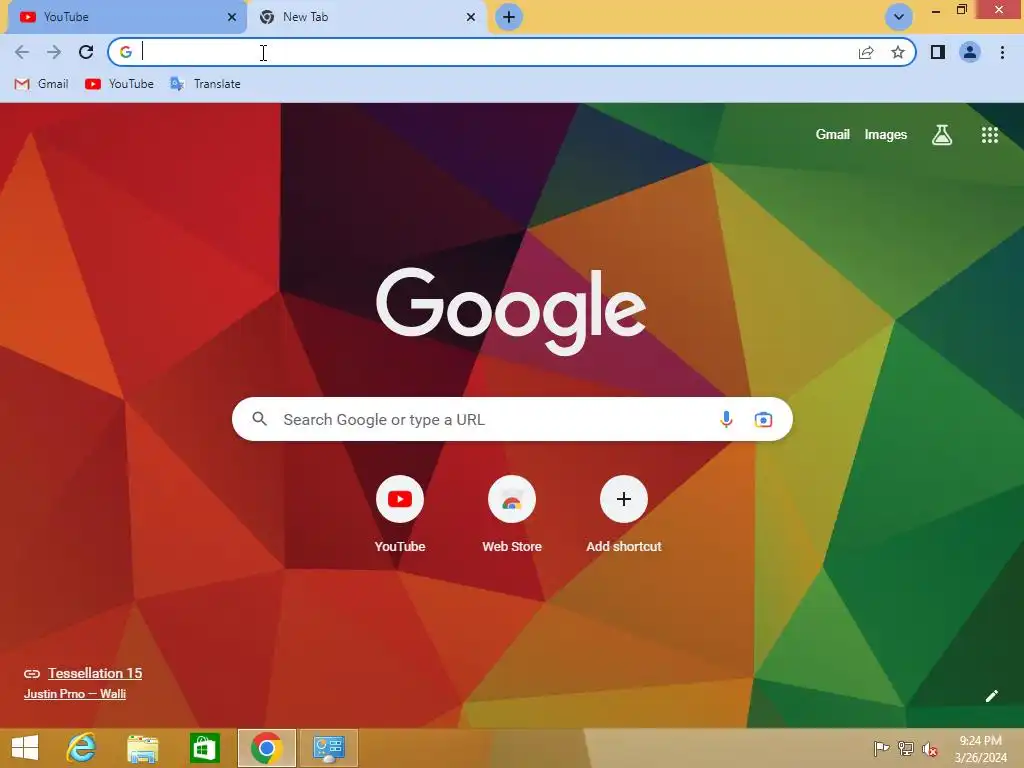Open the network tray icon
The image size is (1024, 768).
(906, 748)
